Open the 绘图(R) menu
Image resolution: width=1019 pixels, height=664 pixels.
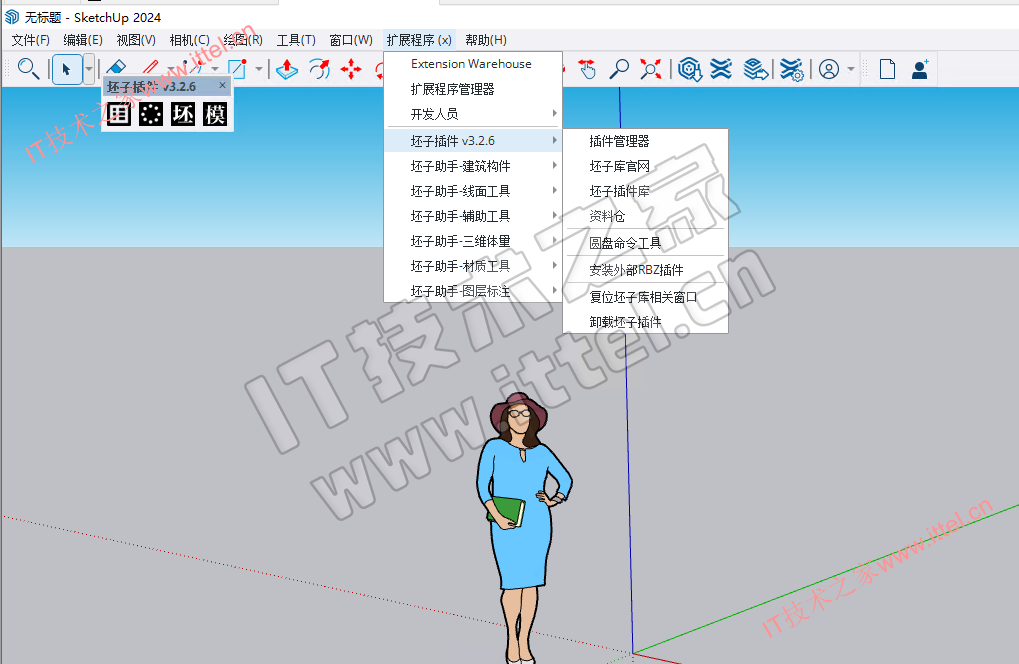243,40
